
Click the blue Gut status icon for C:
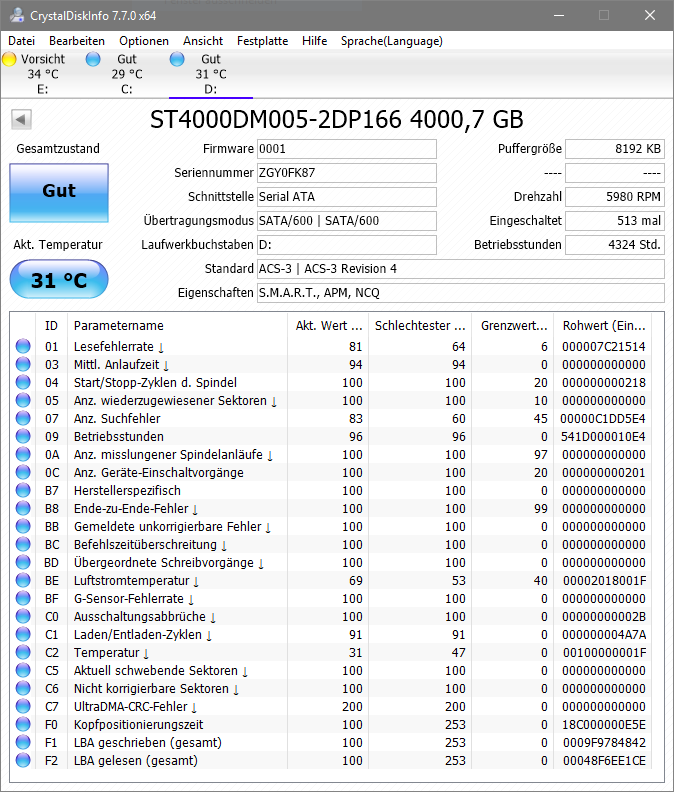tap(93, 59)
